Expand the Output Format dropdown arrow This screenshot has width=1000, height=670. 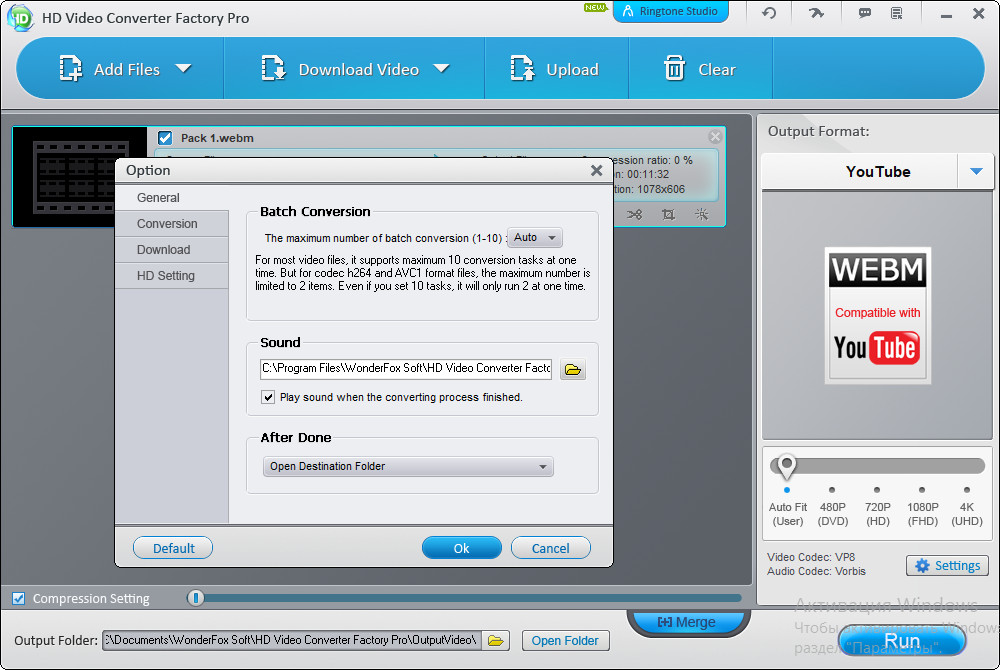point(976,171)
